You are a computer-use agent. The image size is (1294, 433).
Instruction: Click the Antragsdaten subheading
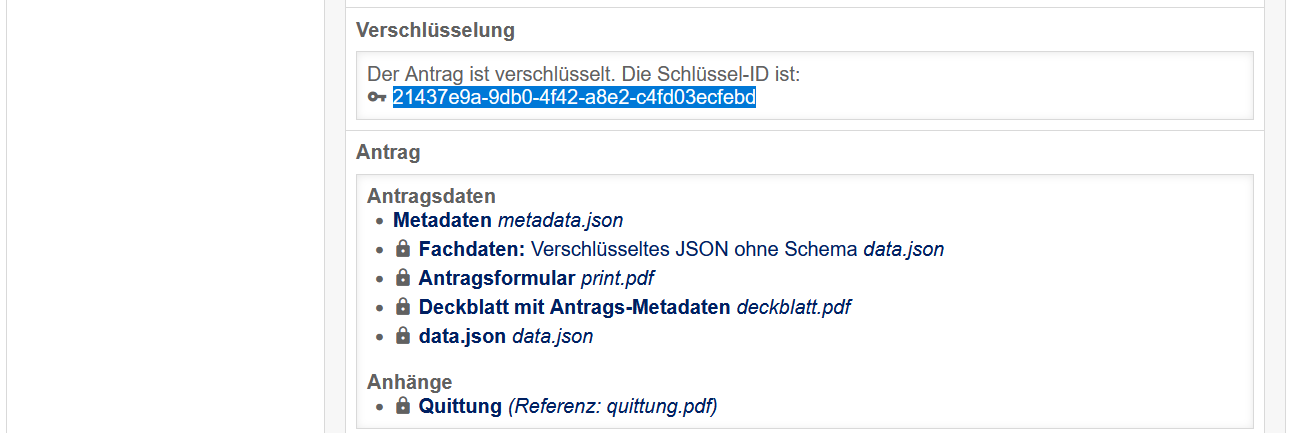tap(431, 196)
